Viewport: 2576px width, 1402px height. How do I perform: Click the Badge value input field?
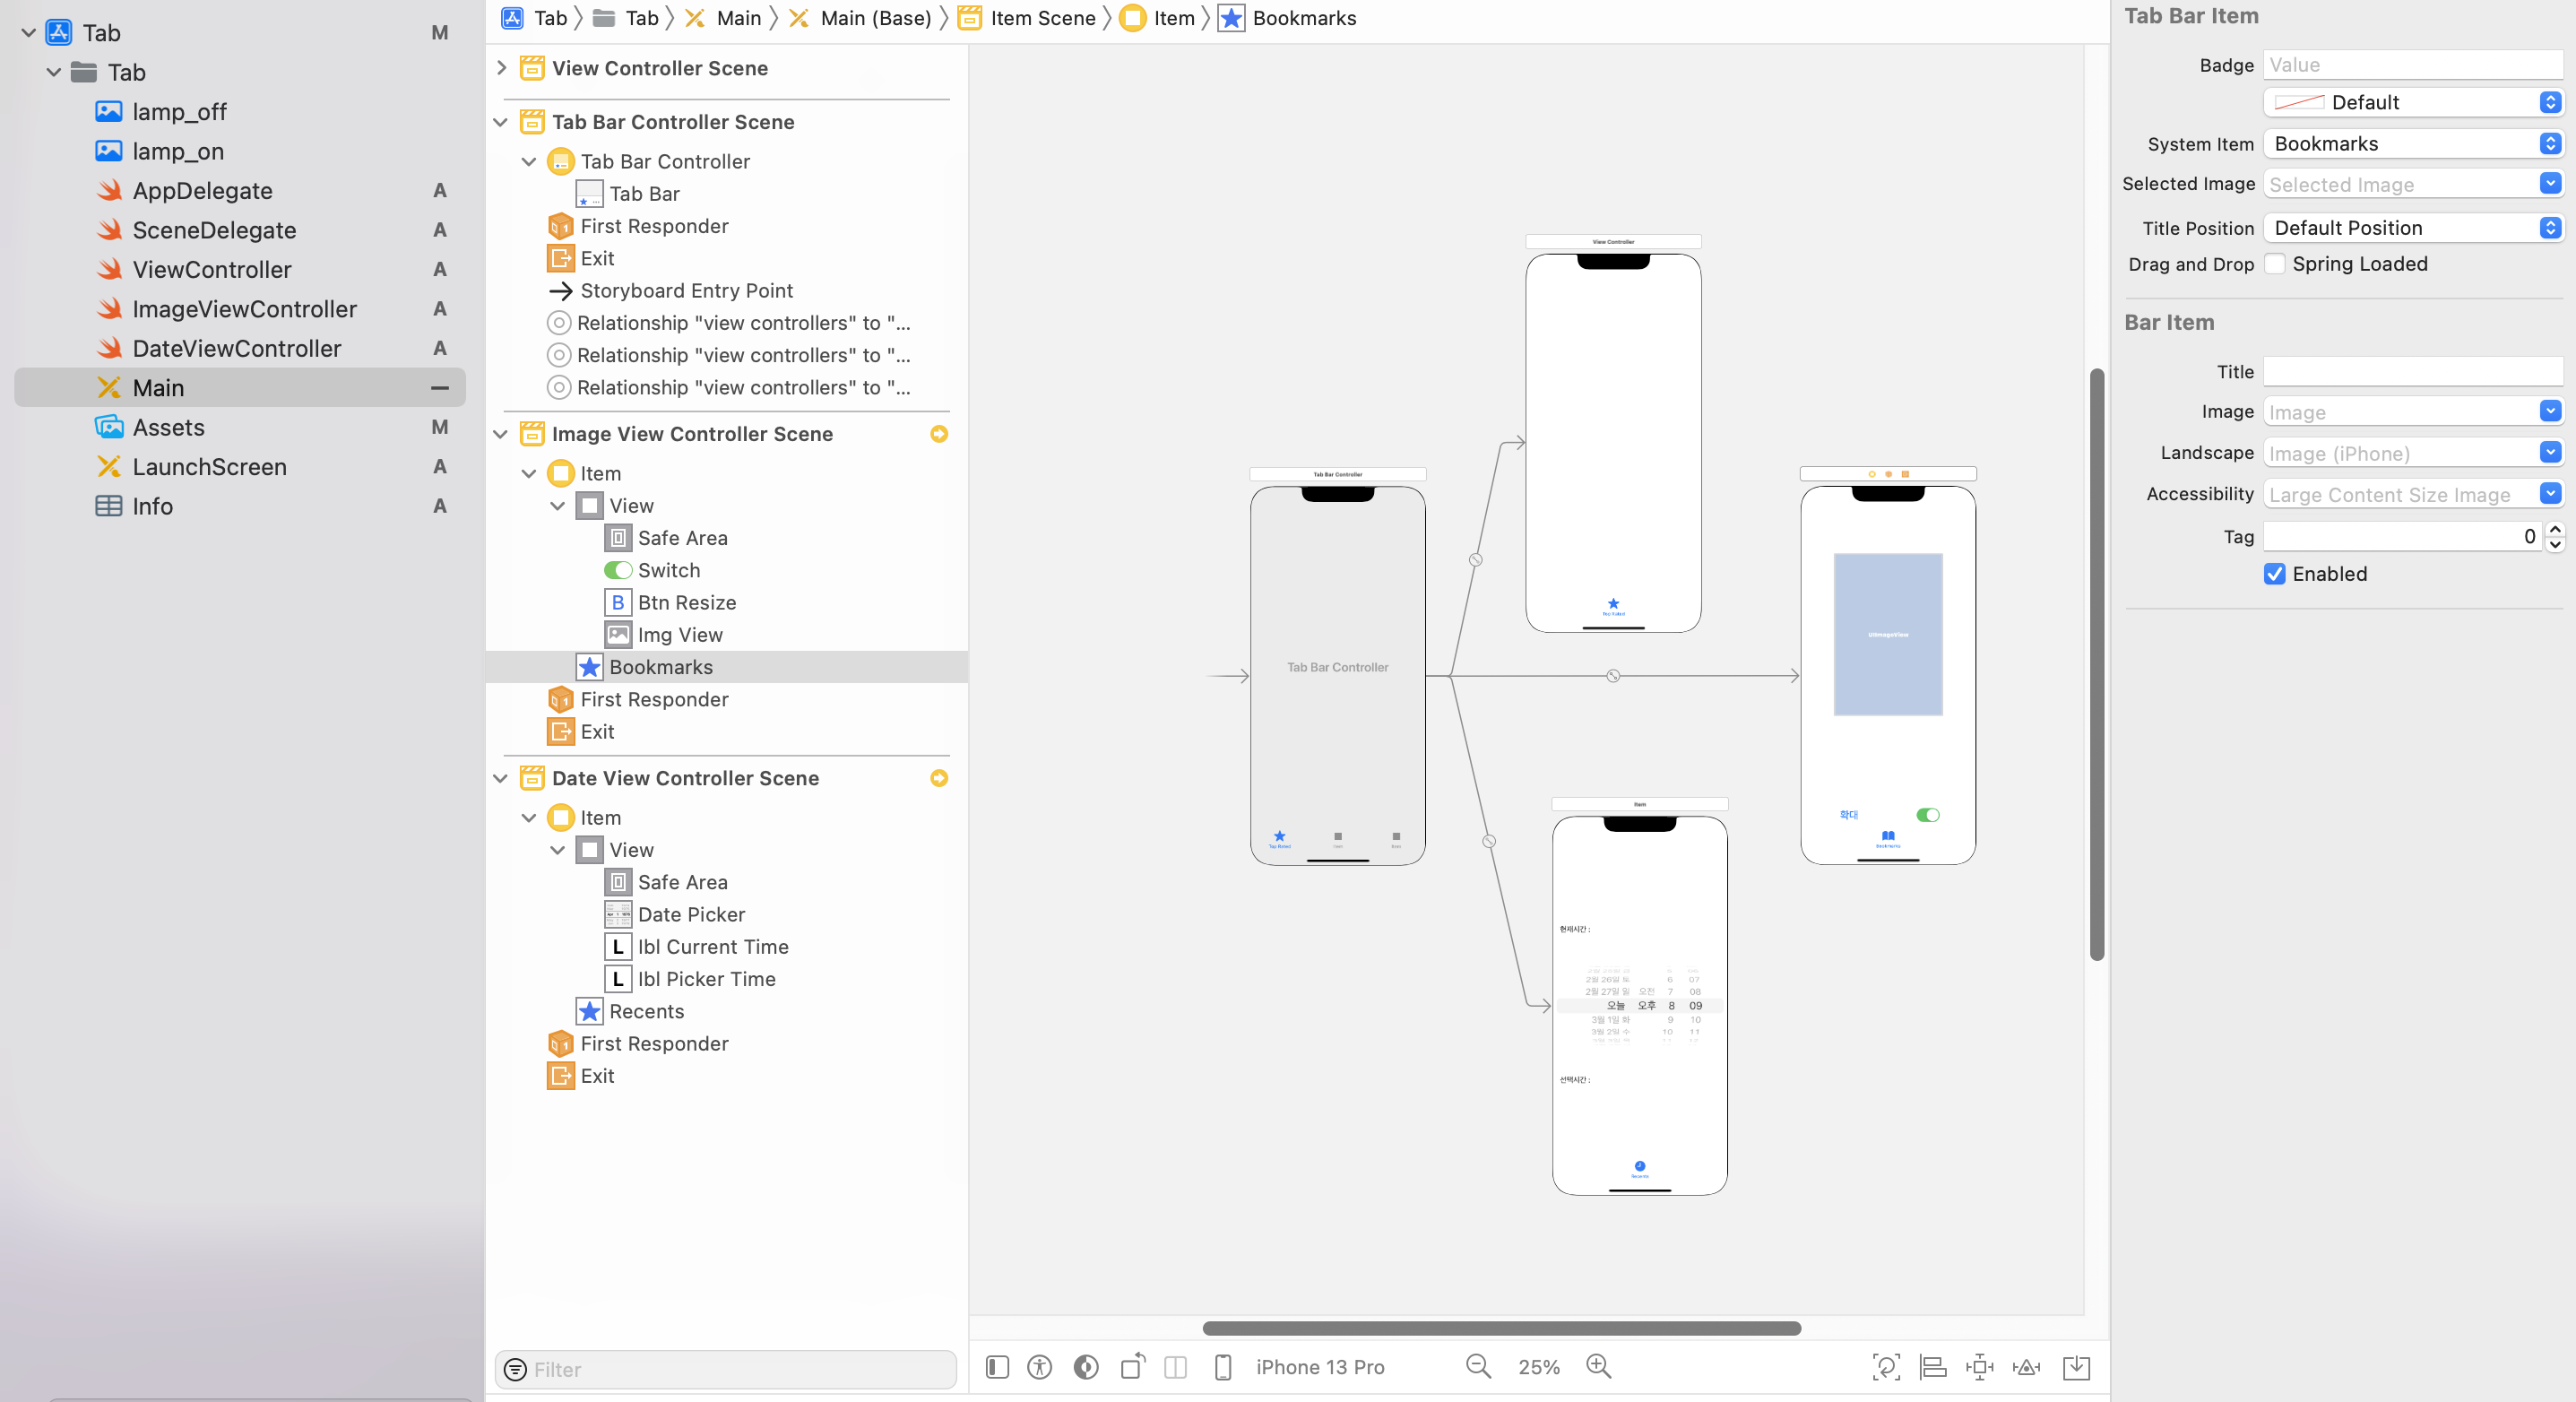coord(2411,65)
